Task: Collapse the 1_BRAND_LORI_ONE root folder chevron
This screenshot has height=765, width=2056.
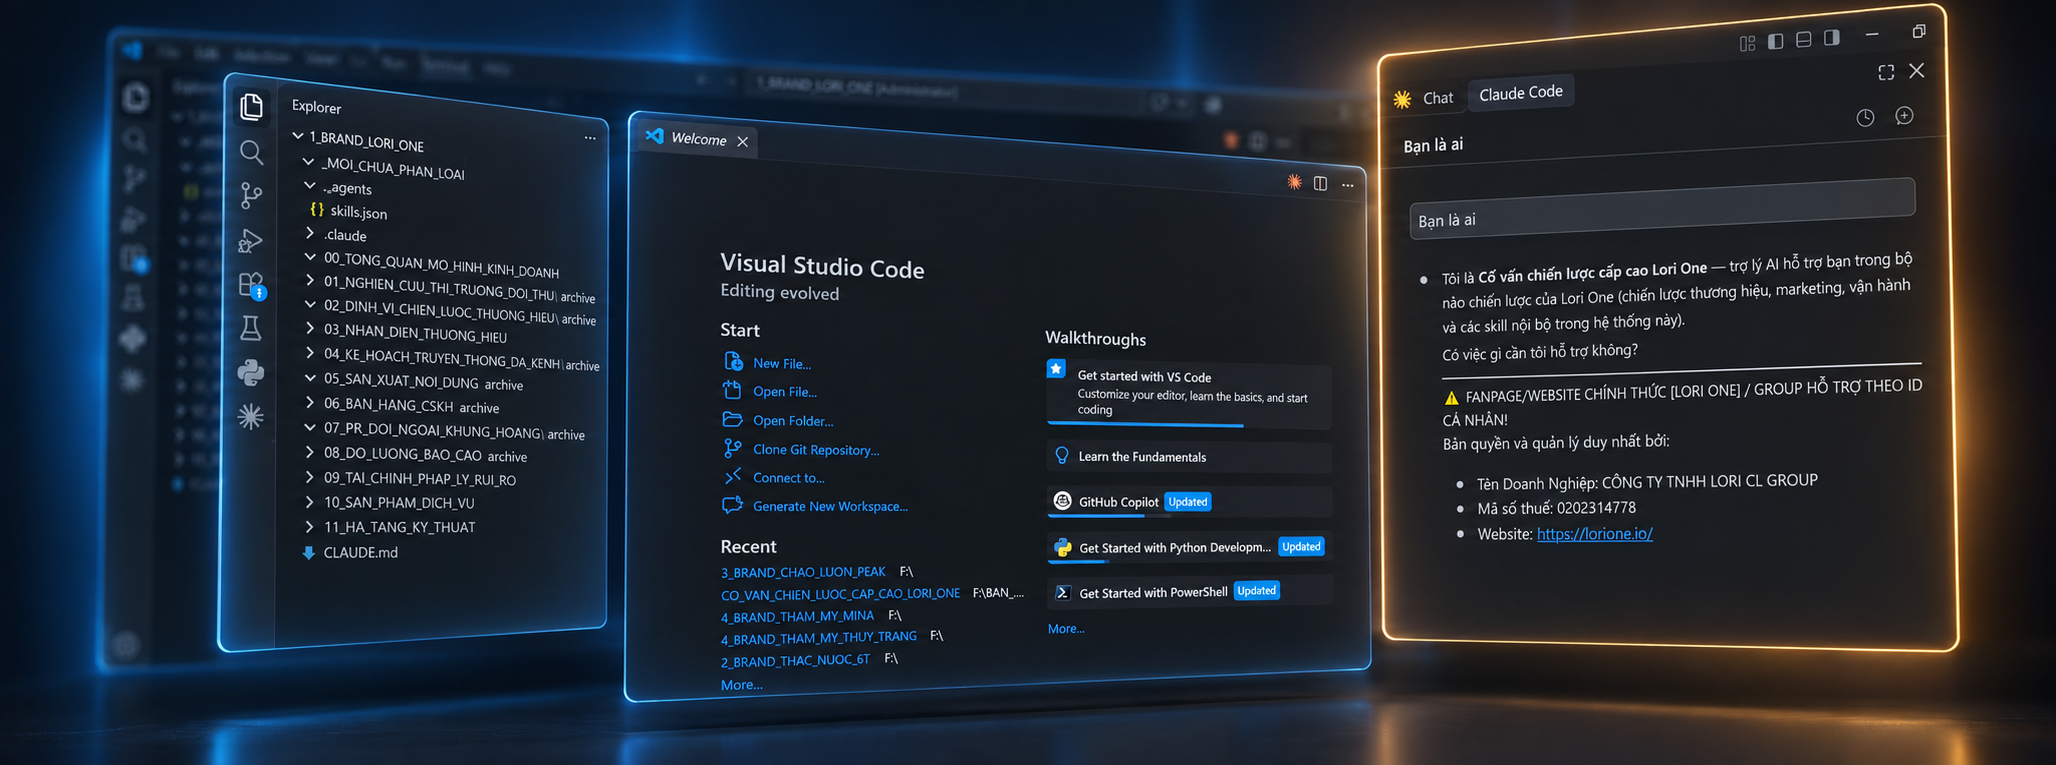Action: pyautogui.click(x=298, y=135)
